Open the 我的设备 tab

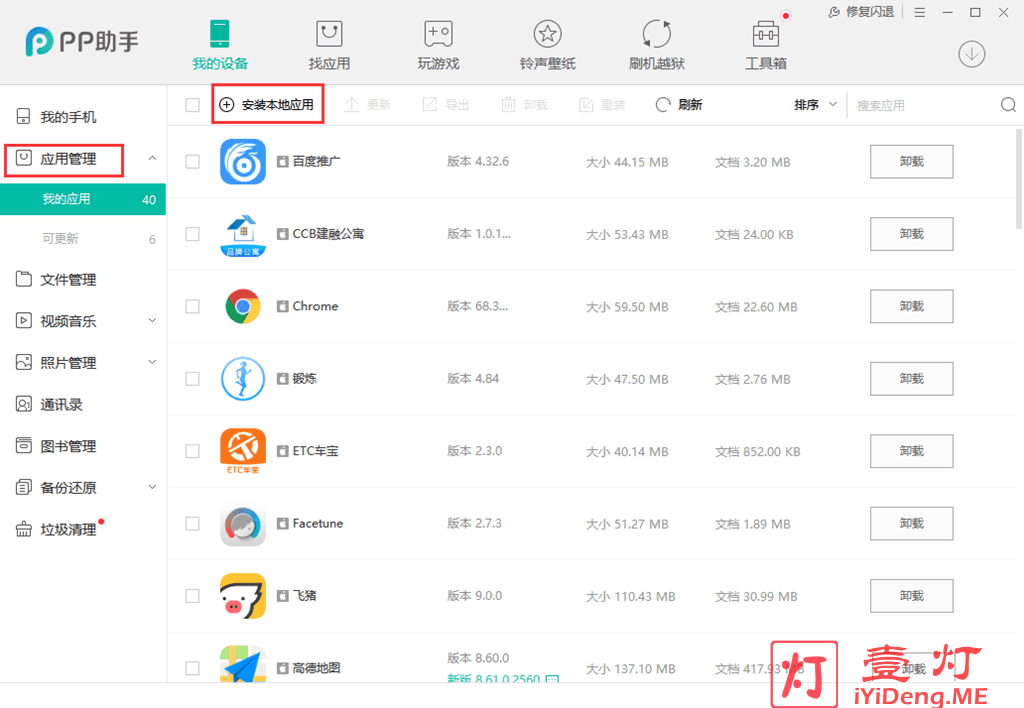pos(219,45)
